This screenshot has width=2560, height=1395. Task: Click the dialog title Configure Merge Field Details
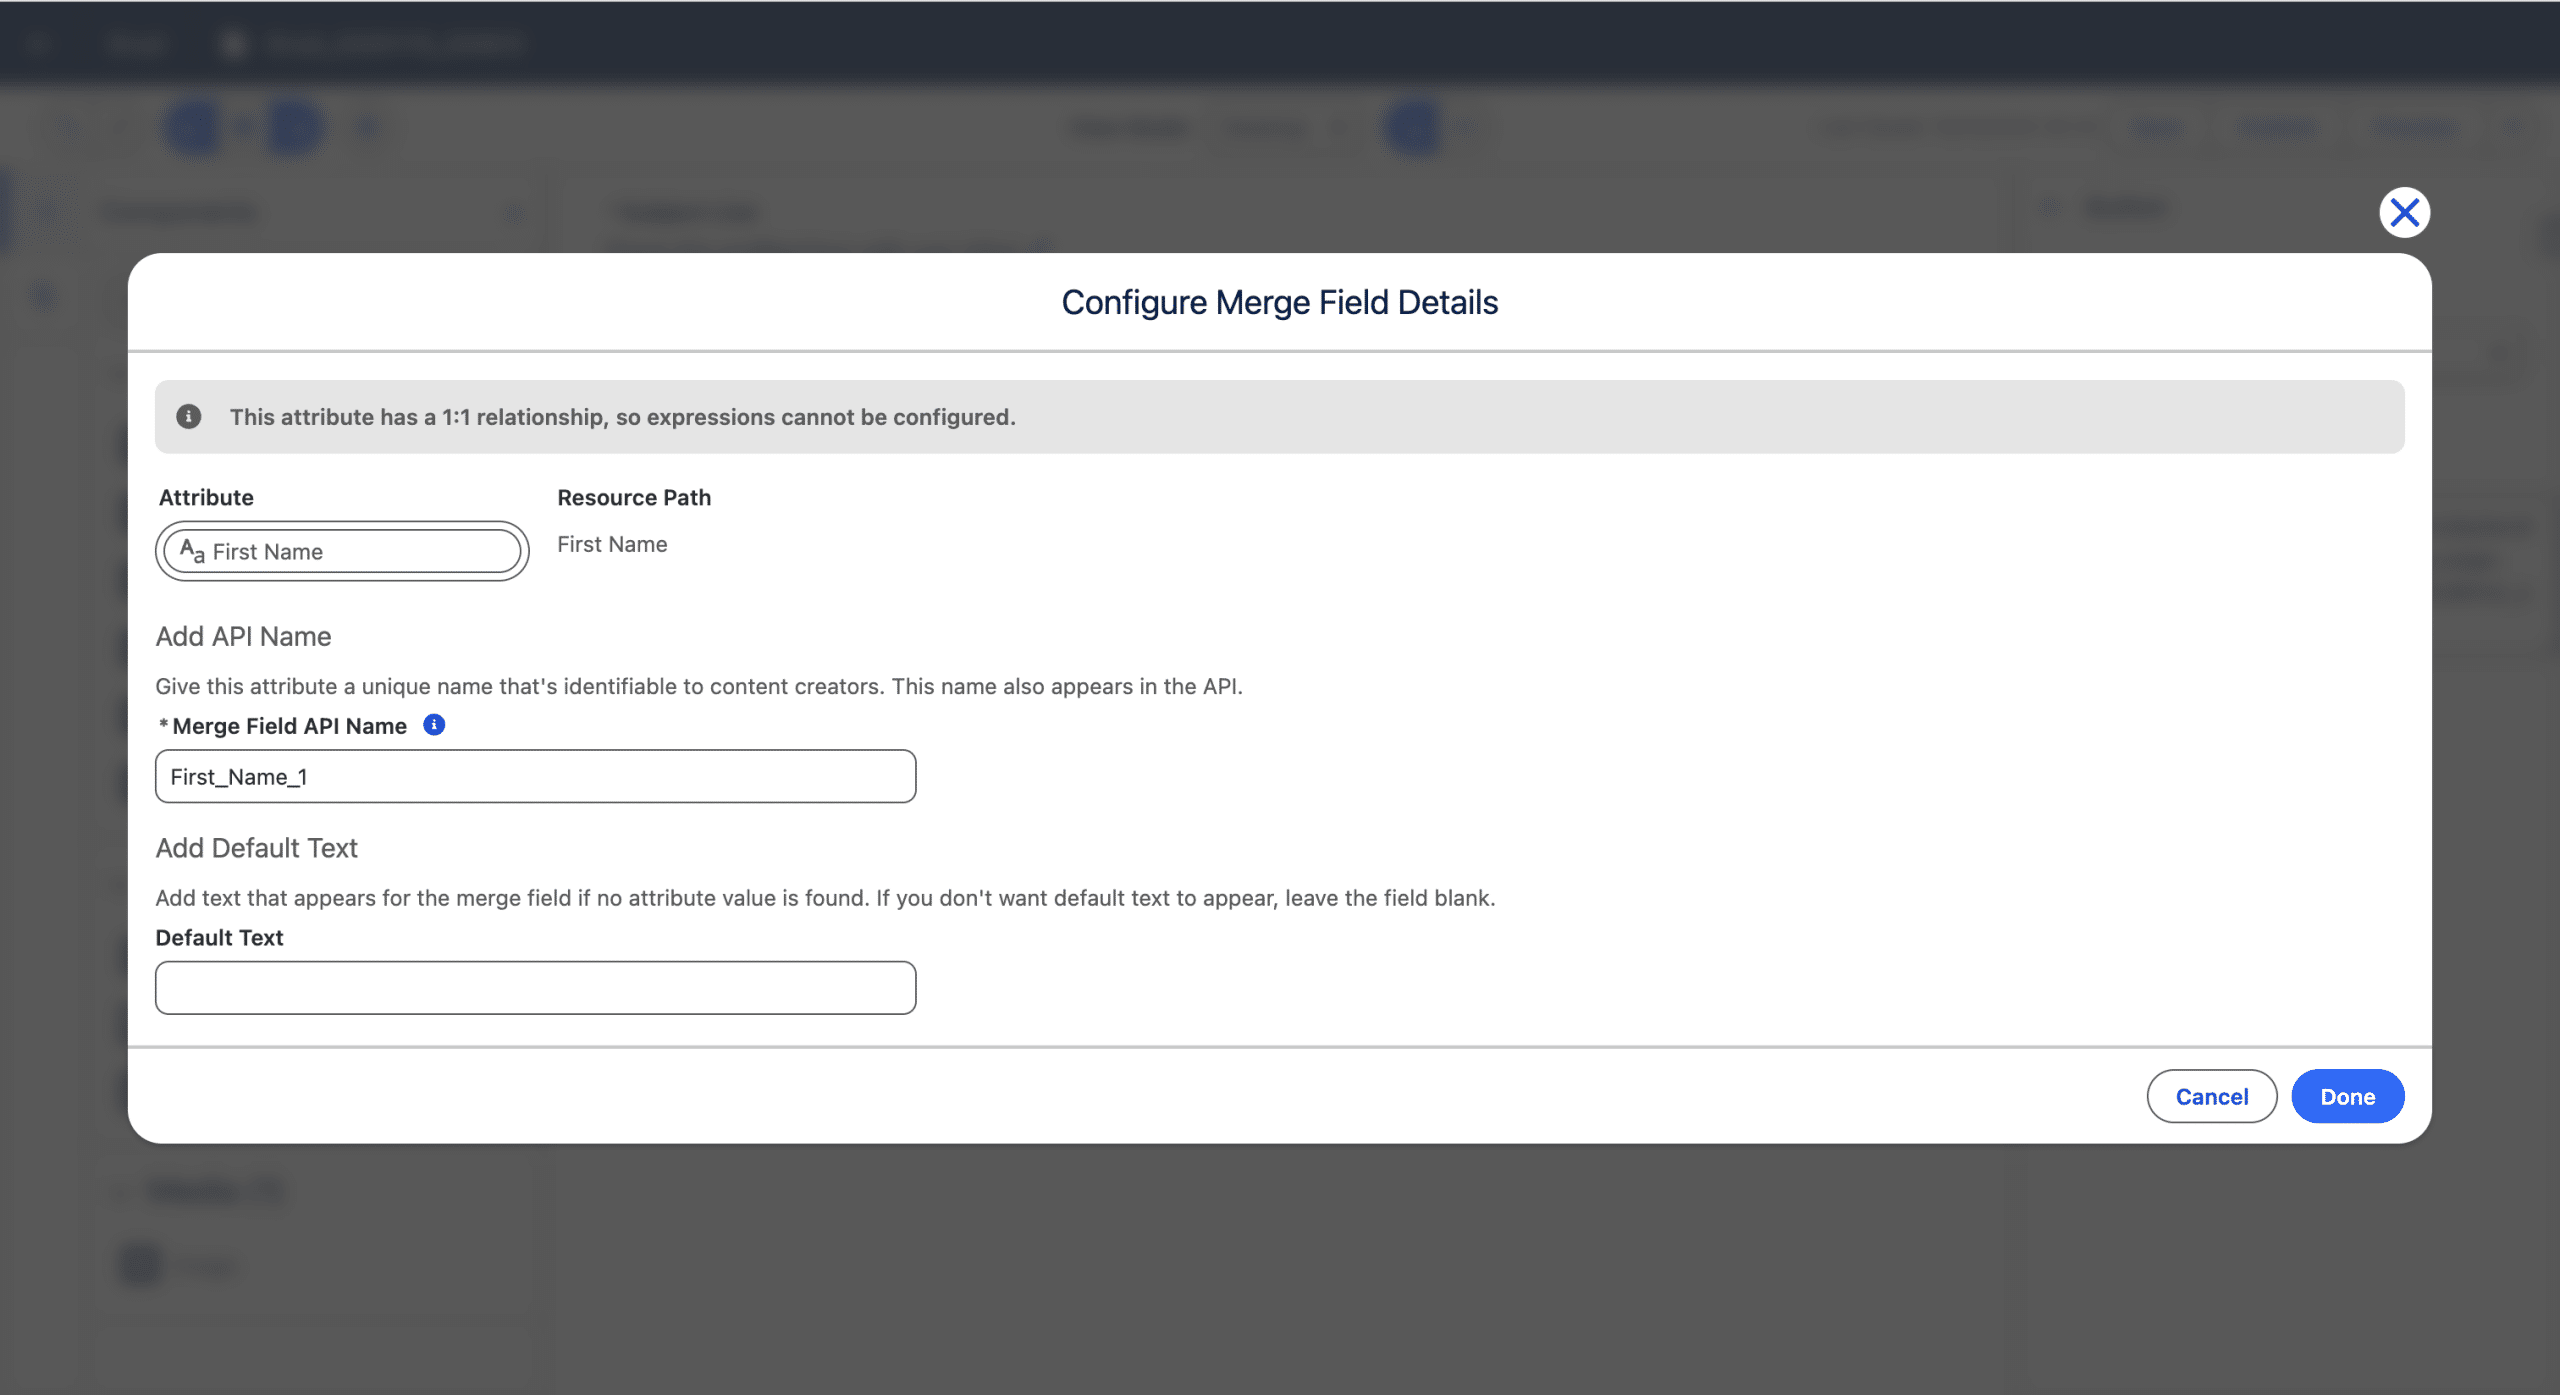click(1279, 302)
